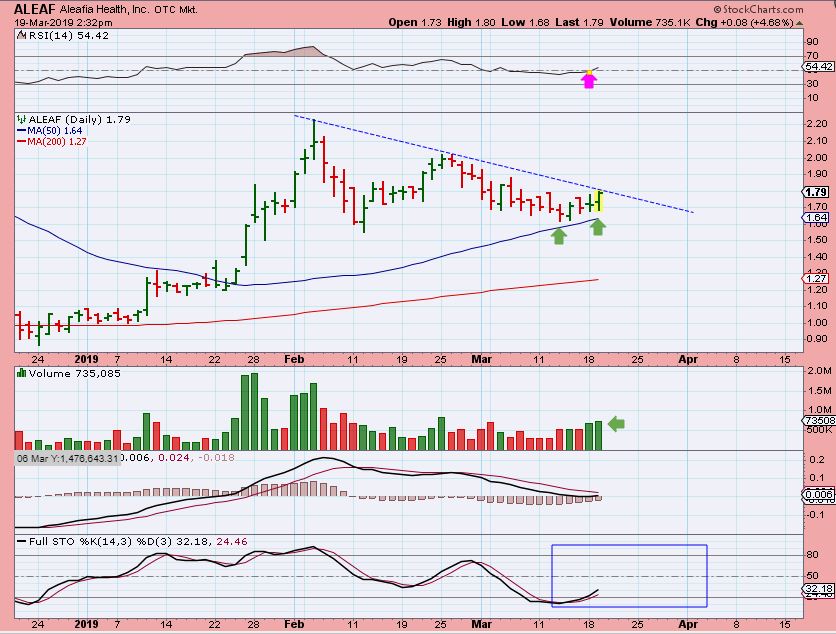The width and height of the screenshot is (836, 634).
Task: Click the volume bars icon beside Volume
Action: [x=21, y=373]
